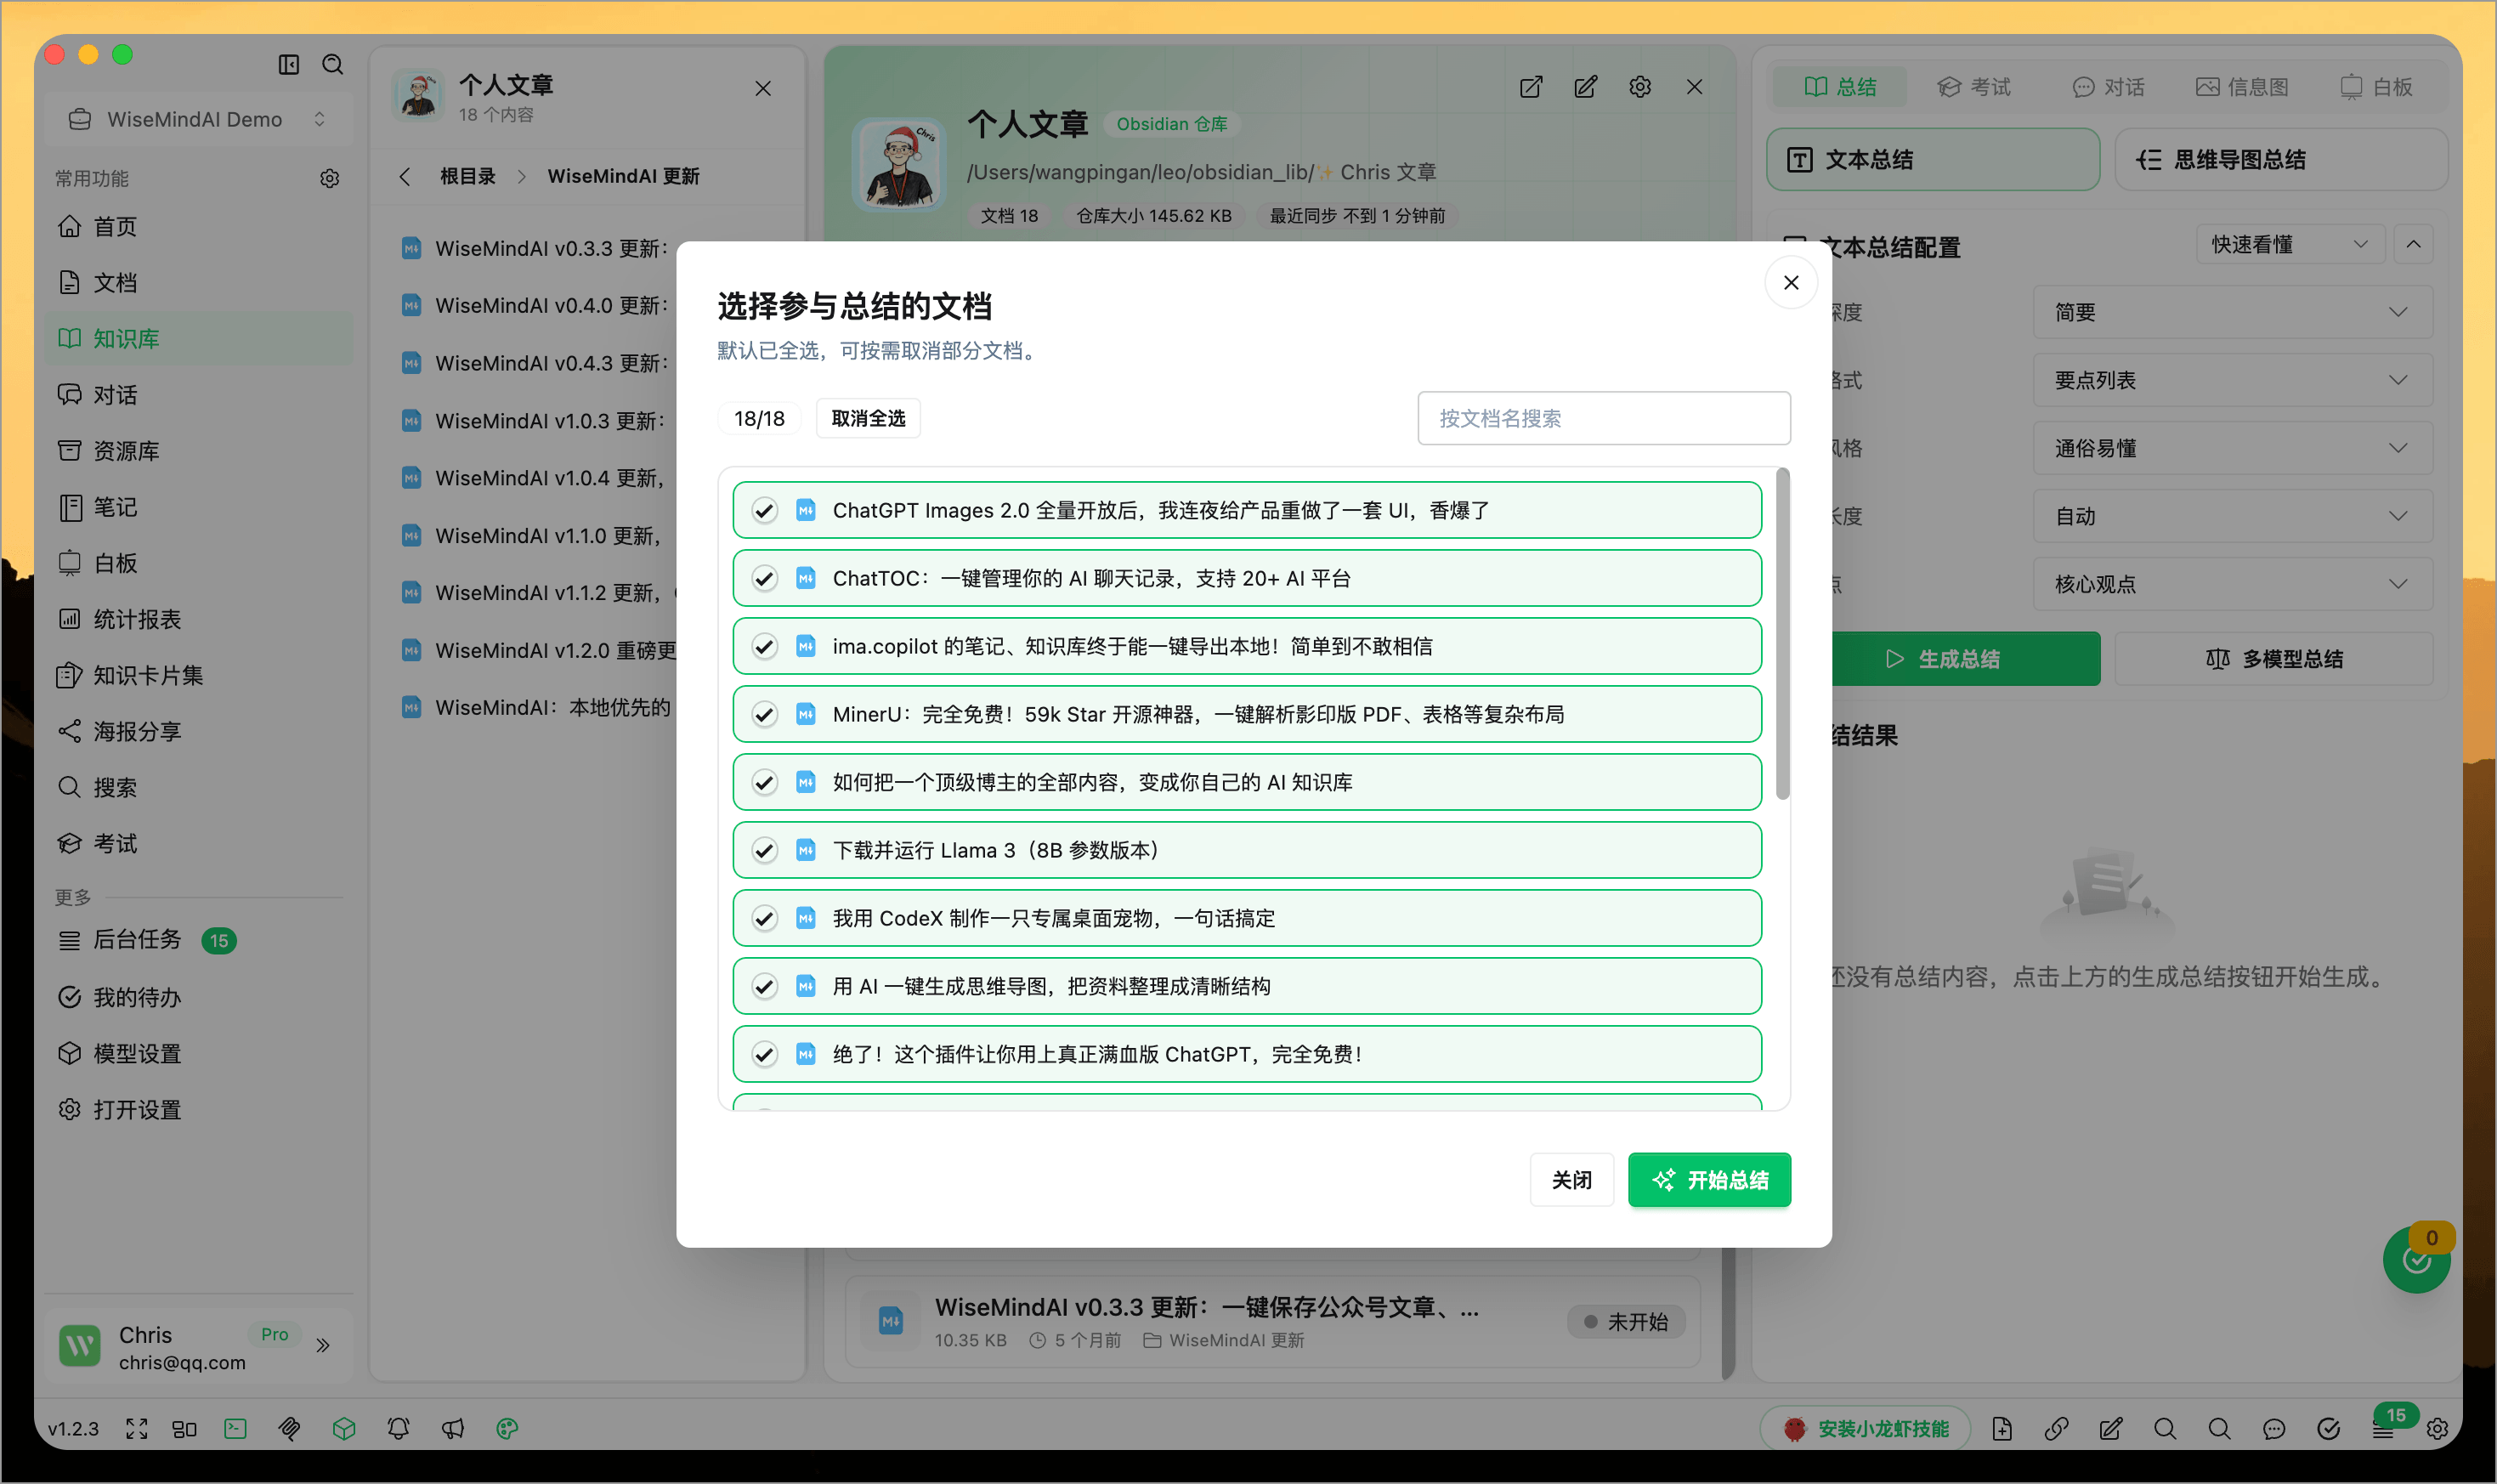The image size is (2497, 1484).
Task: Click the layout panels icon in the status bar
Action: point(184,1429)
